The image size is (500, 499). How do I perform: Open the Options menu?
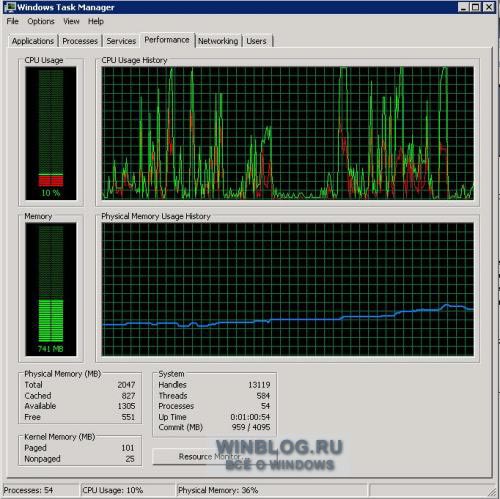click(41, 21)
